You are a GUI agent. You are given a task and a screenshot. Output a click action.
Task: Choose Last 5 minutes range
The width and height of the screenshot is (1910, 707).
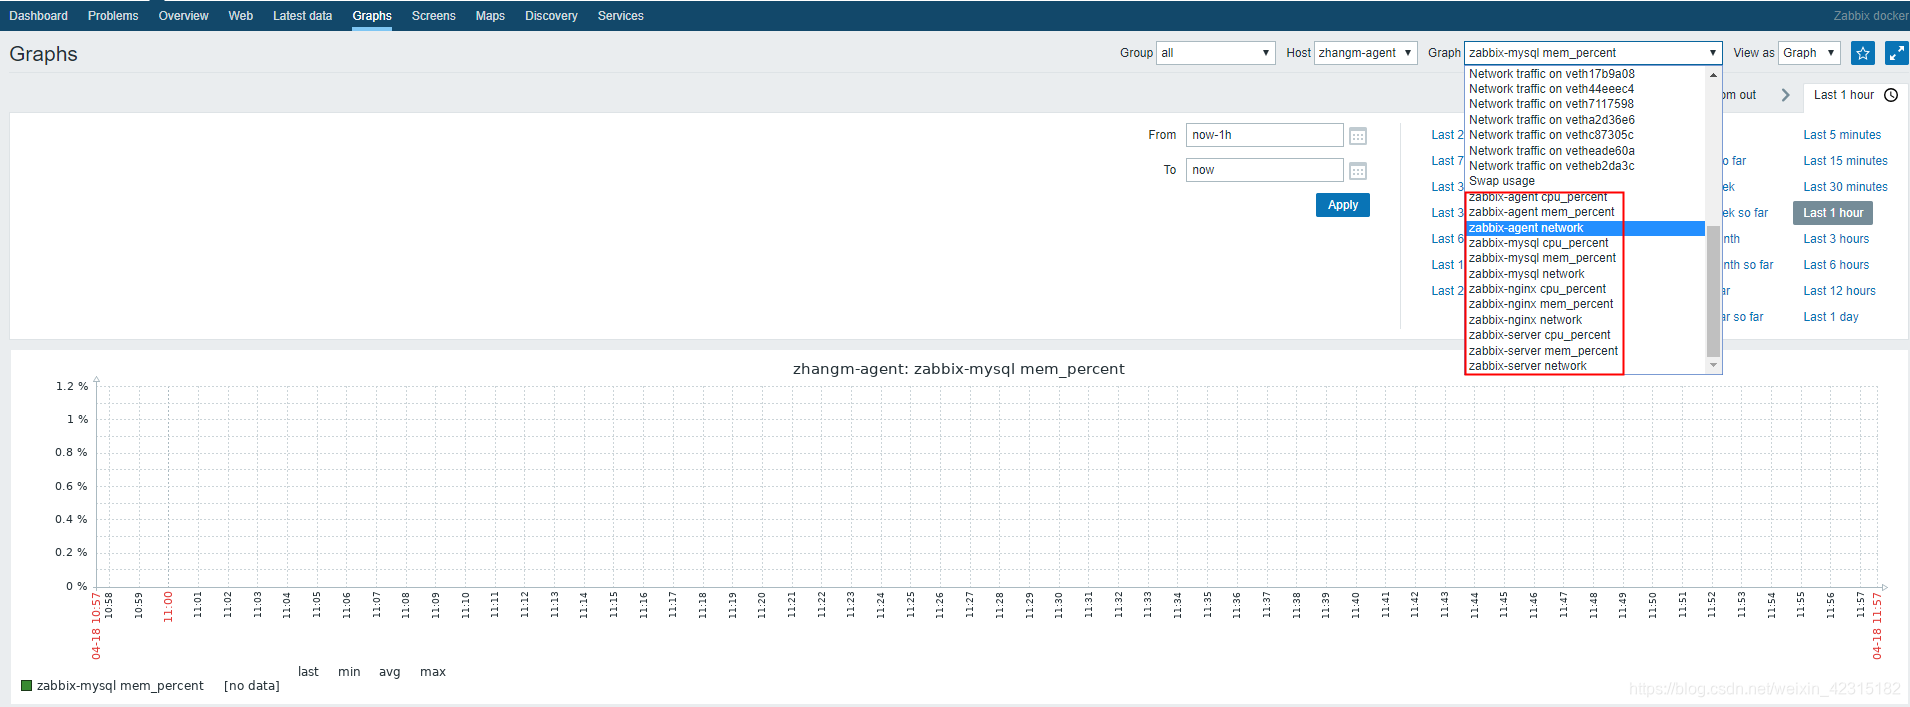1842,135
